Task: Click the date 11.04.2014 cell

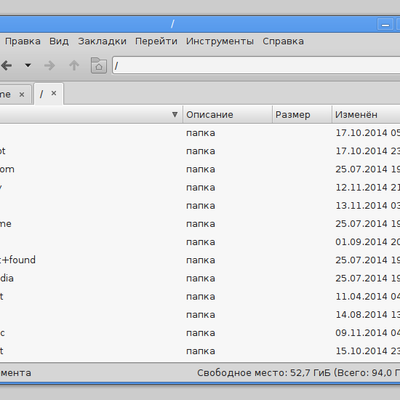Action: pyautogui.click(x=367, y=296)
